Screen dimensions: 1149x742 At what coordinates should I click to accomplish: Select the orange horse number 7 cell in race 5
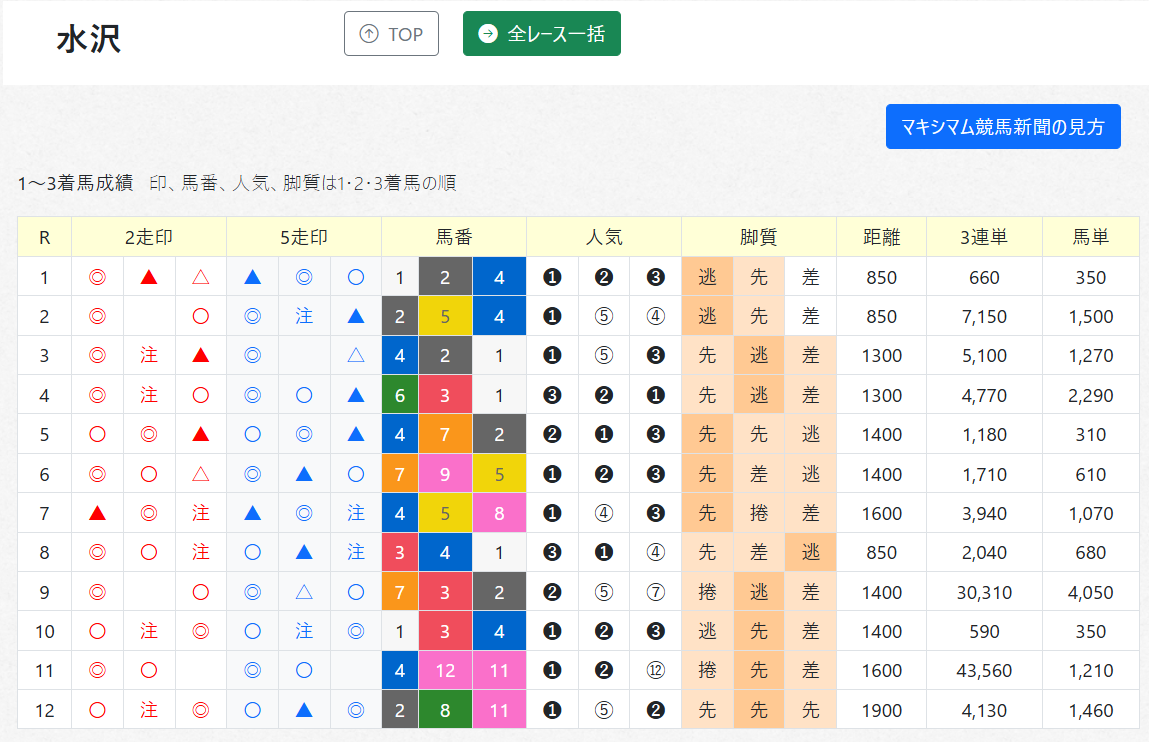click(x=446, y=434)
